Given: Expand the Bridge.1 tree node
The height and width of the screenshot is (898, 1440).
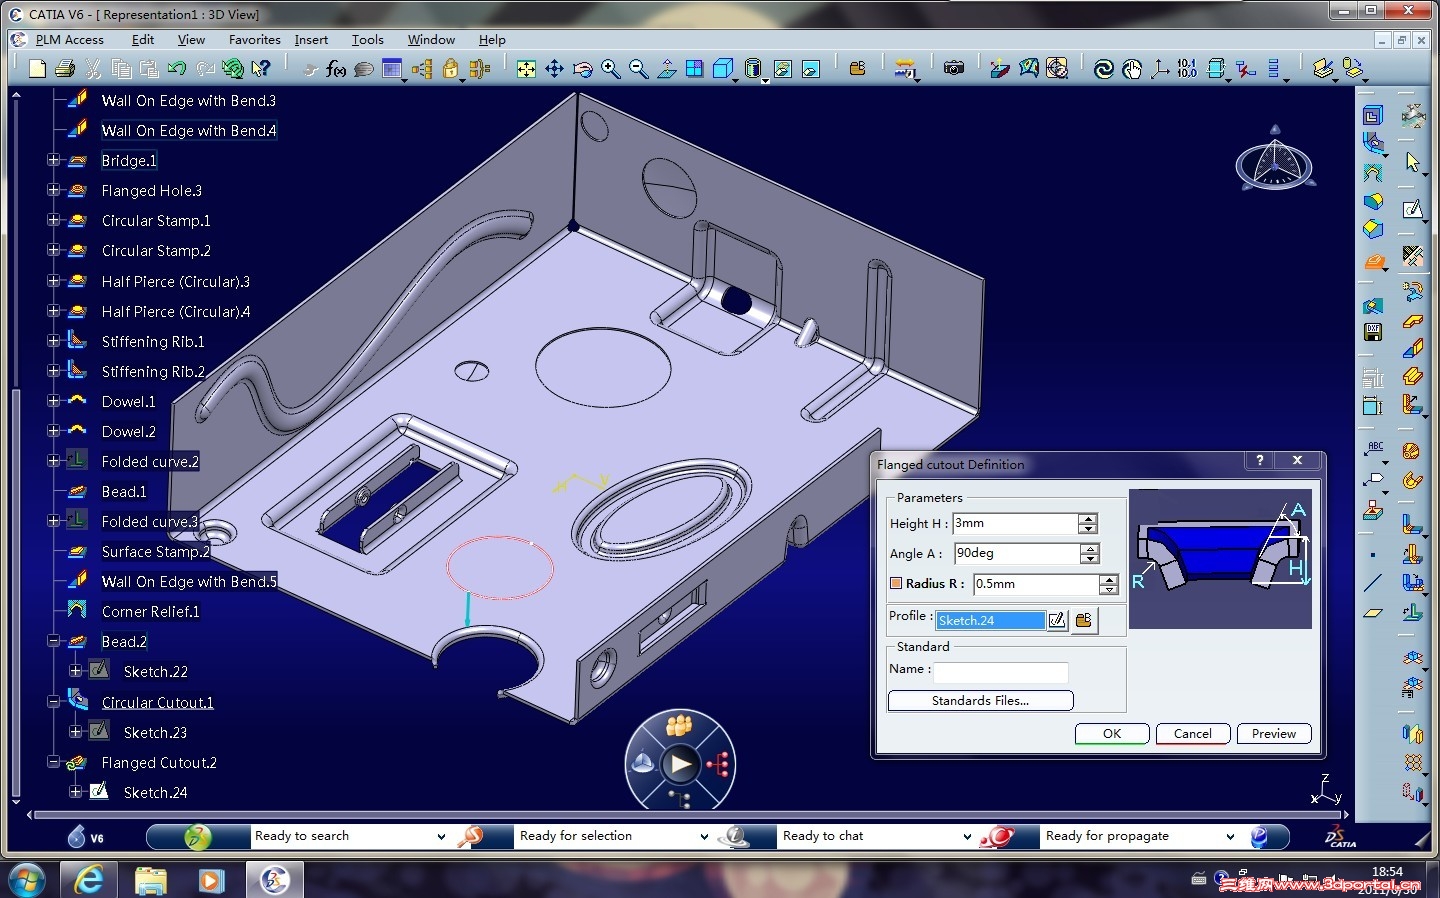Looking at the screenshot, I should [53, 160].
